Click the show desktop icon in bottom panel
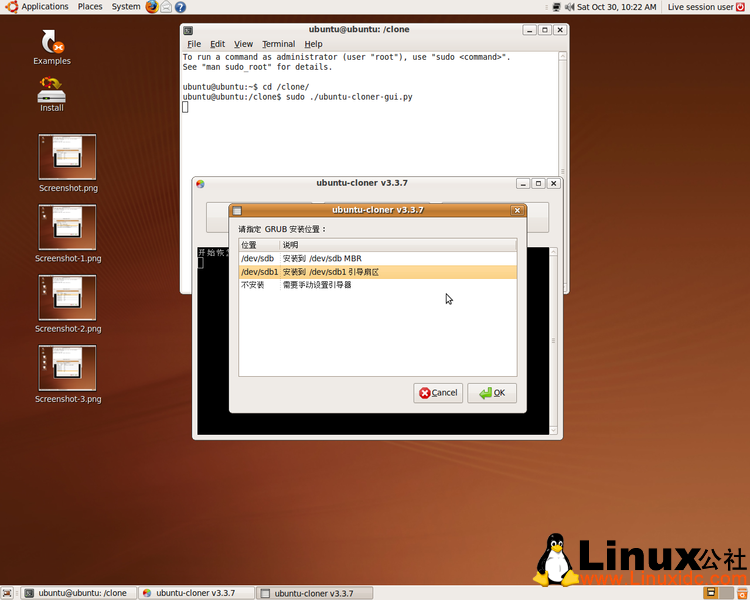The width and height of the screenshot is (750, 600). [7, 593]
